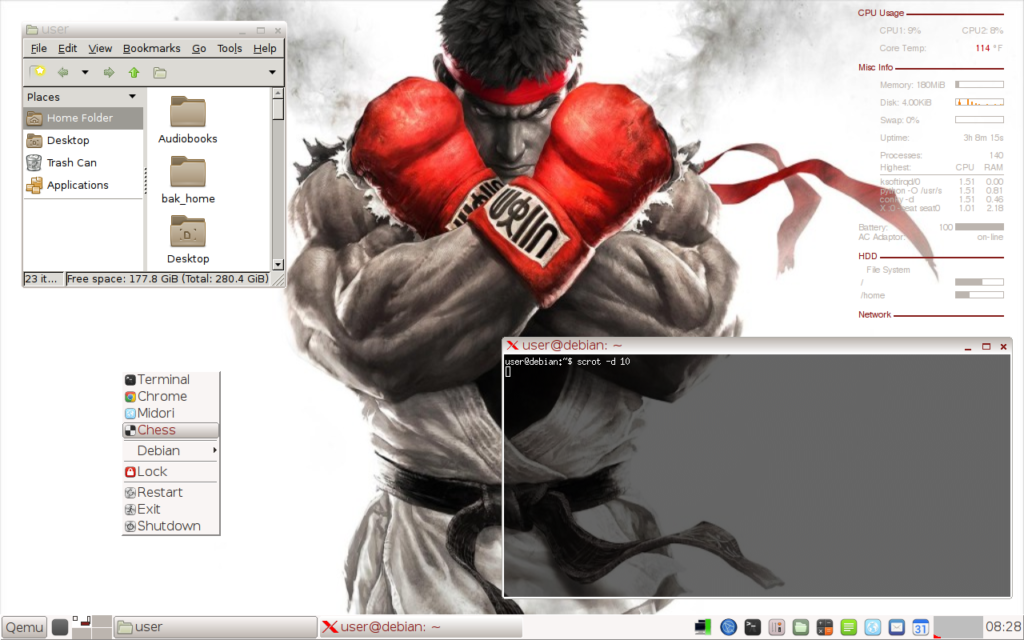Open the Bookmarks menu in file manager

coord(151,48)
